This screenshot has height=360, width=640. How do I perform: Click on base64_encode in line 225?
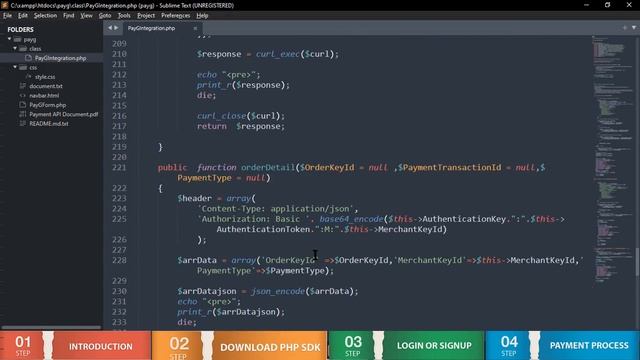pyautogui.click(x=351, y=219)
